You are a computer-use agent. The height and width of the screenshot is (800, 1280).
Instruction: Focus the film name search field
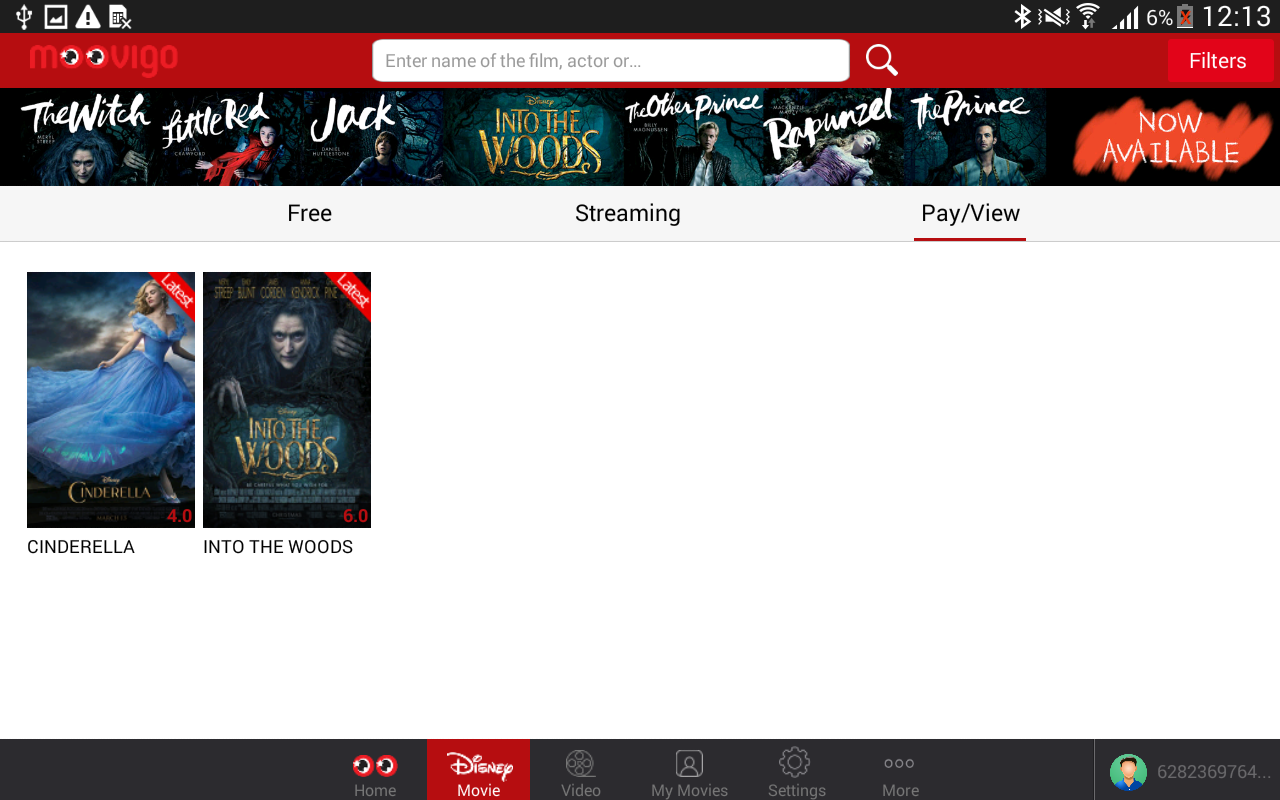pos(611,61)
